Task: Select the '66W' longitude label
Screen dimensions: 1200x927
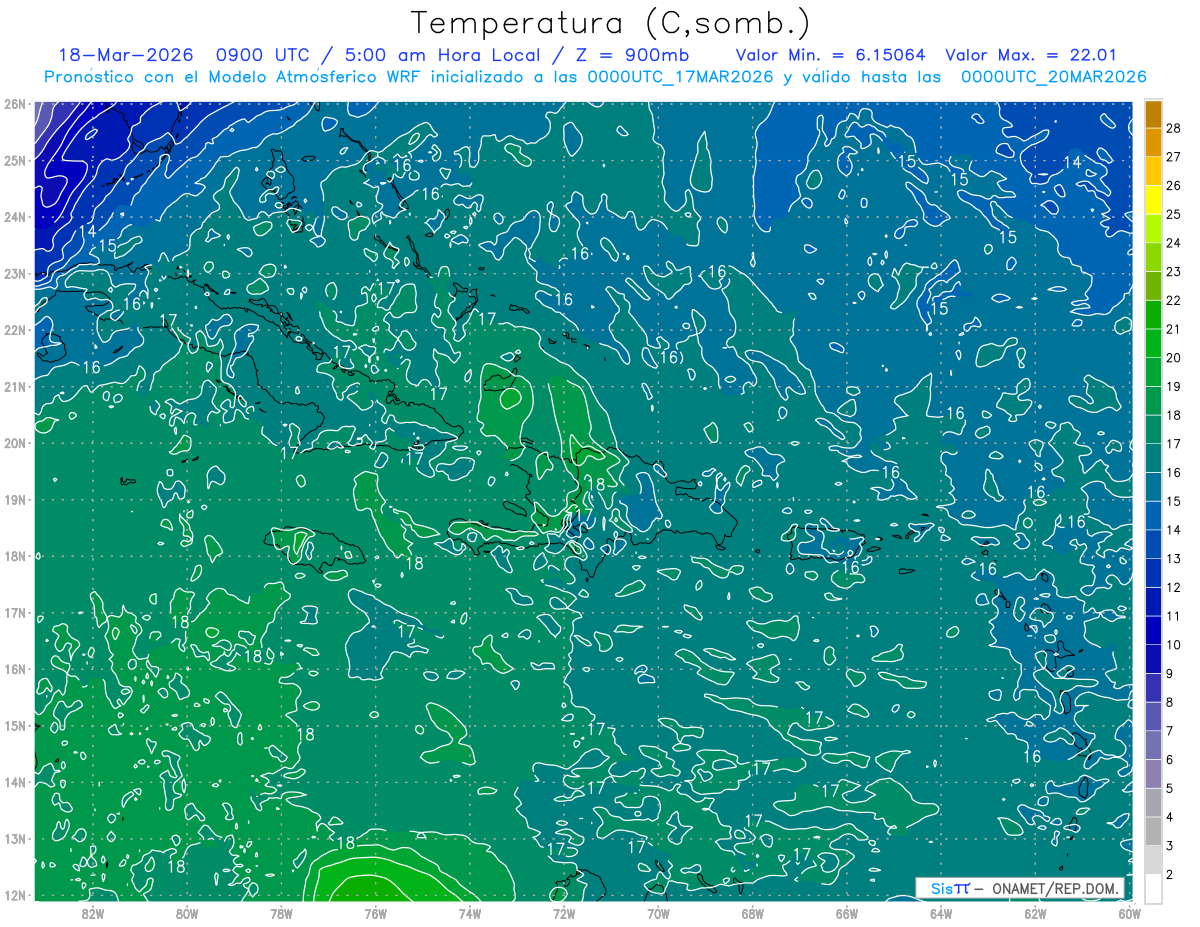Action: [847, 913]
